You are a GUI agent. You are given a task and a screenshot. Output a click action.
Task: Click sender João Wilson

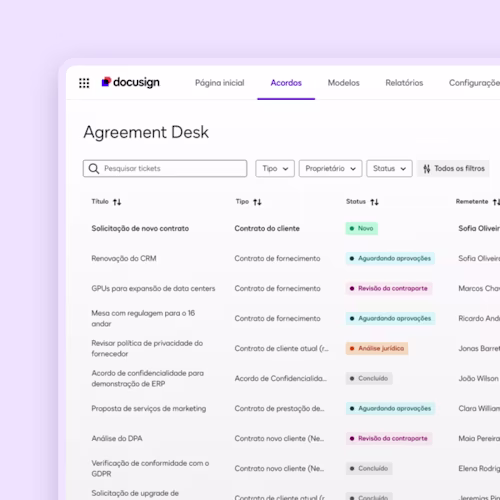478,379
